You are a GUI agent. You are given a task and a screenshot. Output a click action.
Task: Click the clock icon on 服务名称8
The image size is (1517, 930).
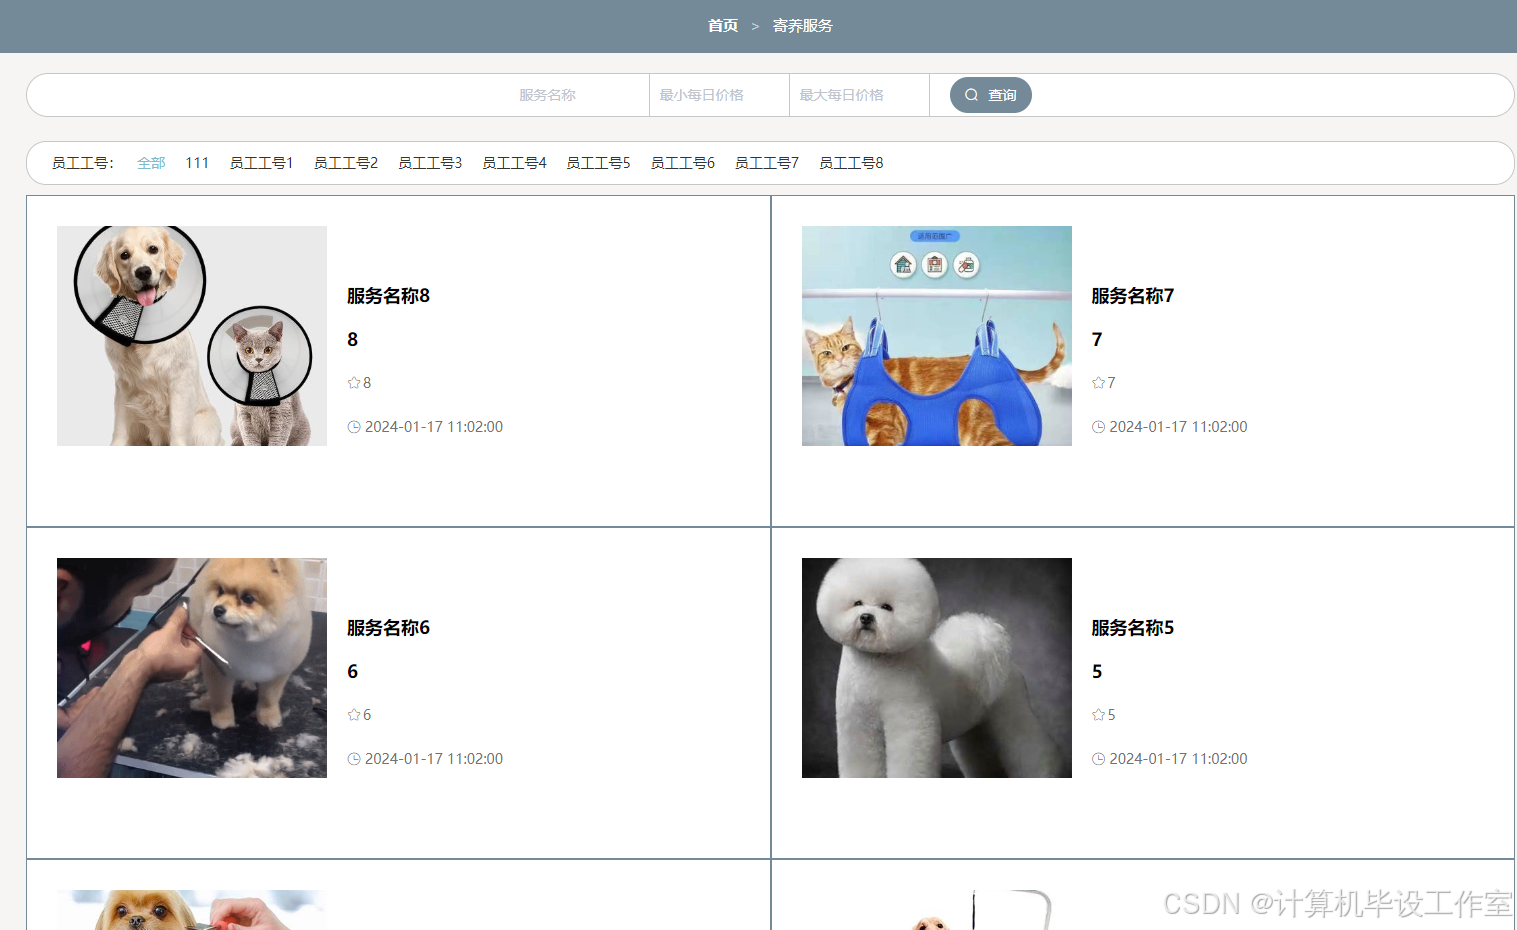[354, 427]
